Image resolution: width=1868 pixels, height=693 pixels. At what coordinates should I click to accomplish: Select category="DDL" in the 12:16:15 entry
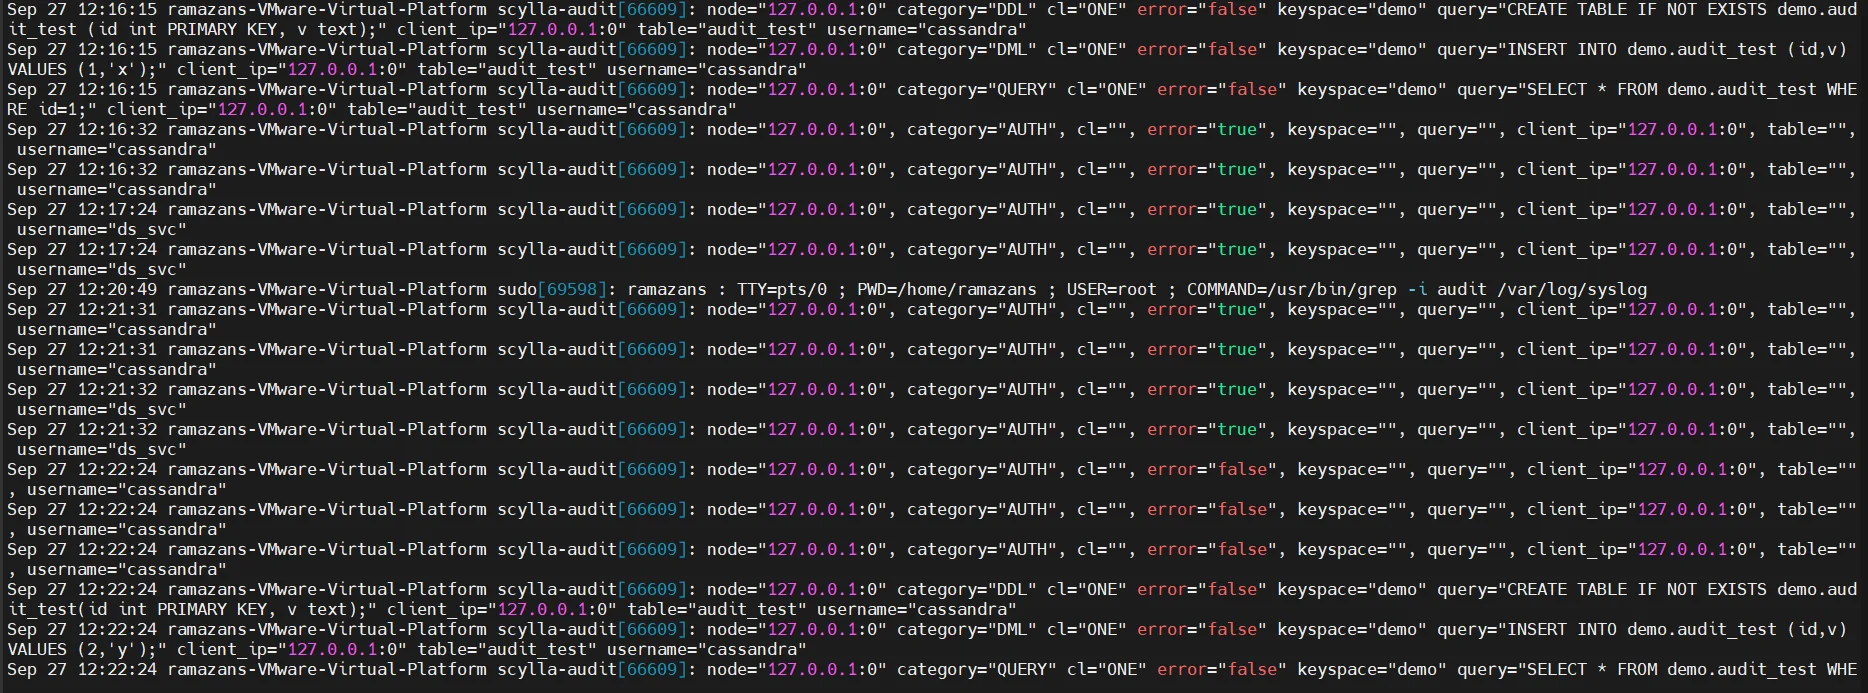(966, 9)
